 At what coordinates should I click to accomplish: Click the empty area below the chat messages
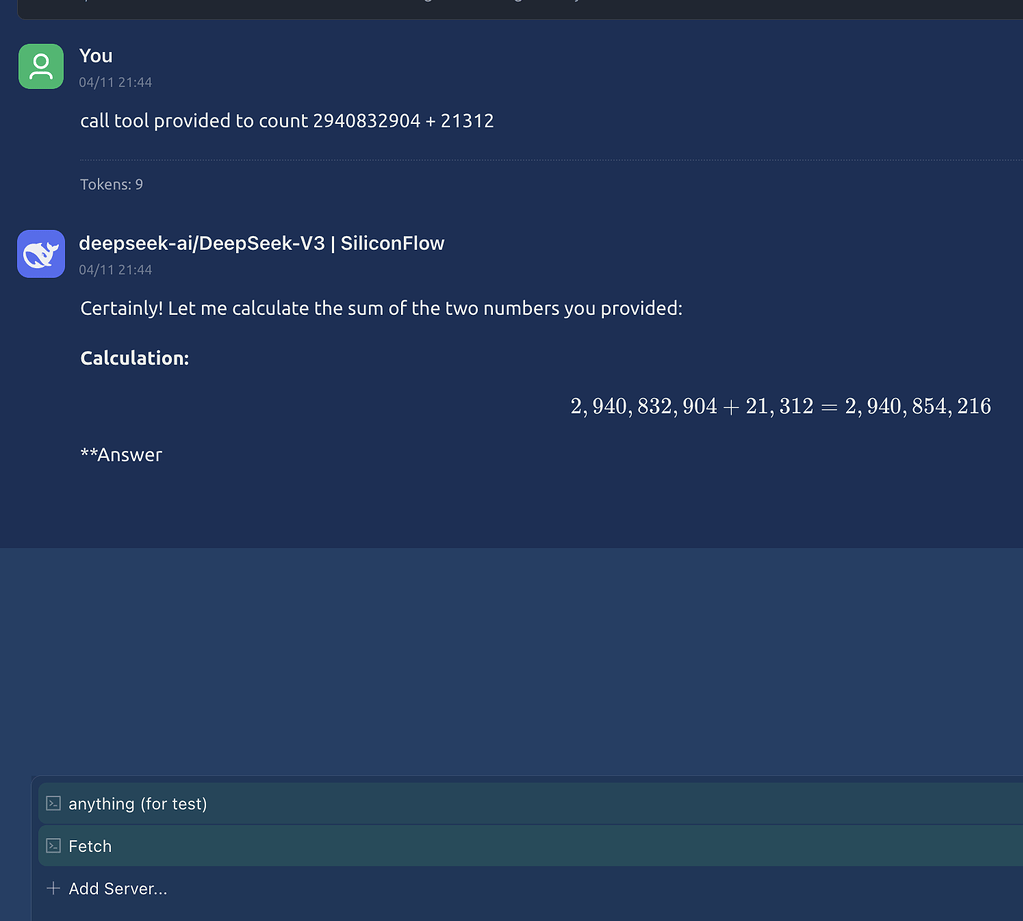coord(512,659)
